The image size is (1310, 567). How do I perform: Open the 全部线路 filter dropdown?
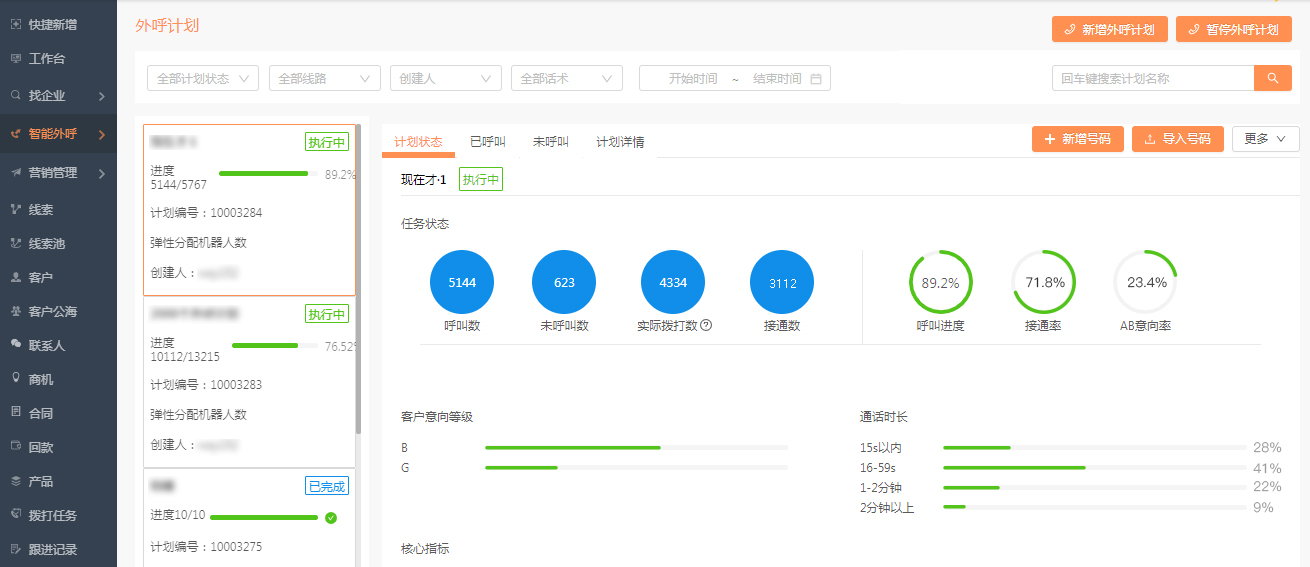(x=325, y=78)
